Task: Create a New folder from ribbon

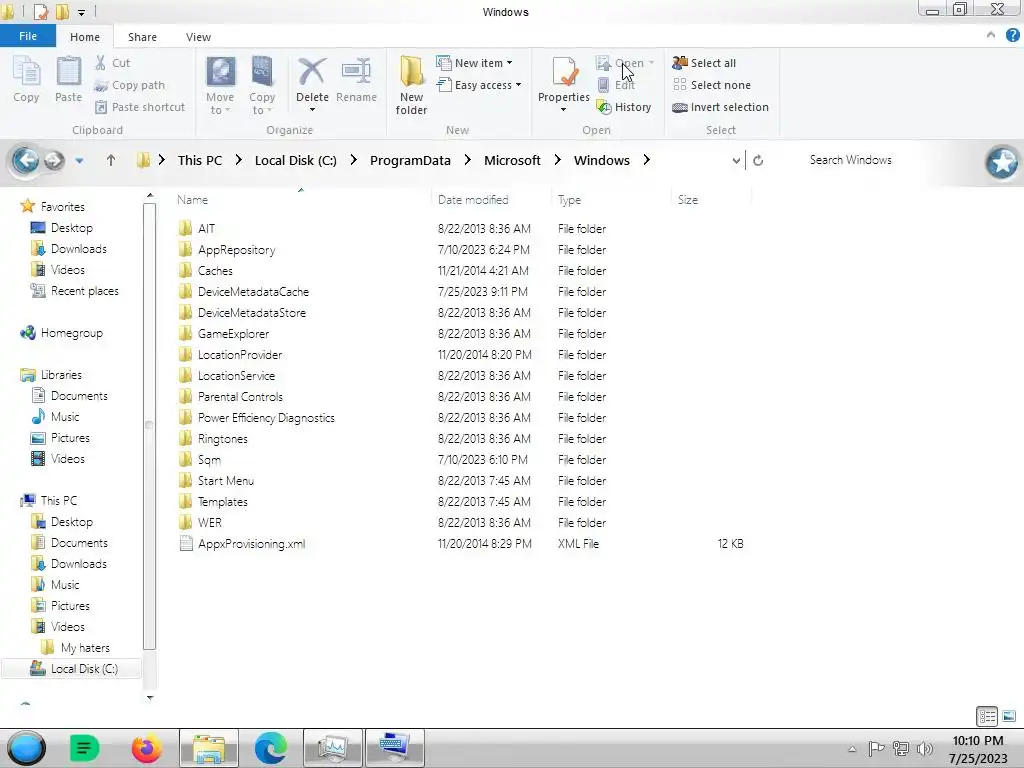Action: click(x=411, y=85)
